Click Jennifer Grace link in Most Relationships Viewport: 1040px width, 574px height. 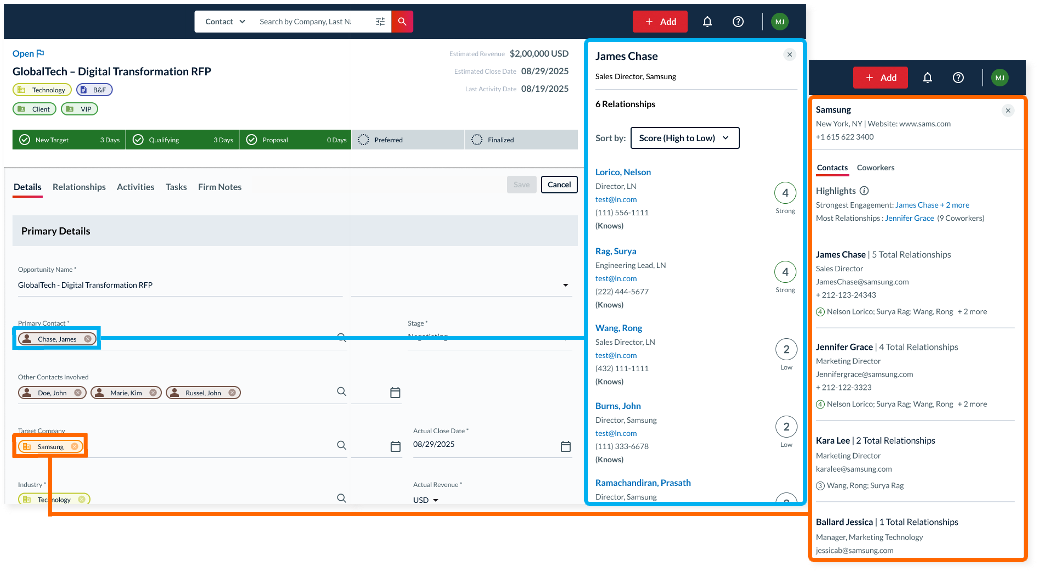909,218
